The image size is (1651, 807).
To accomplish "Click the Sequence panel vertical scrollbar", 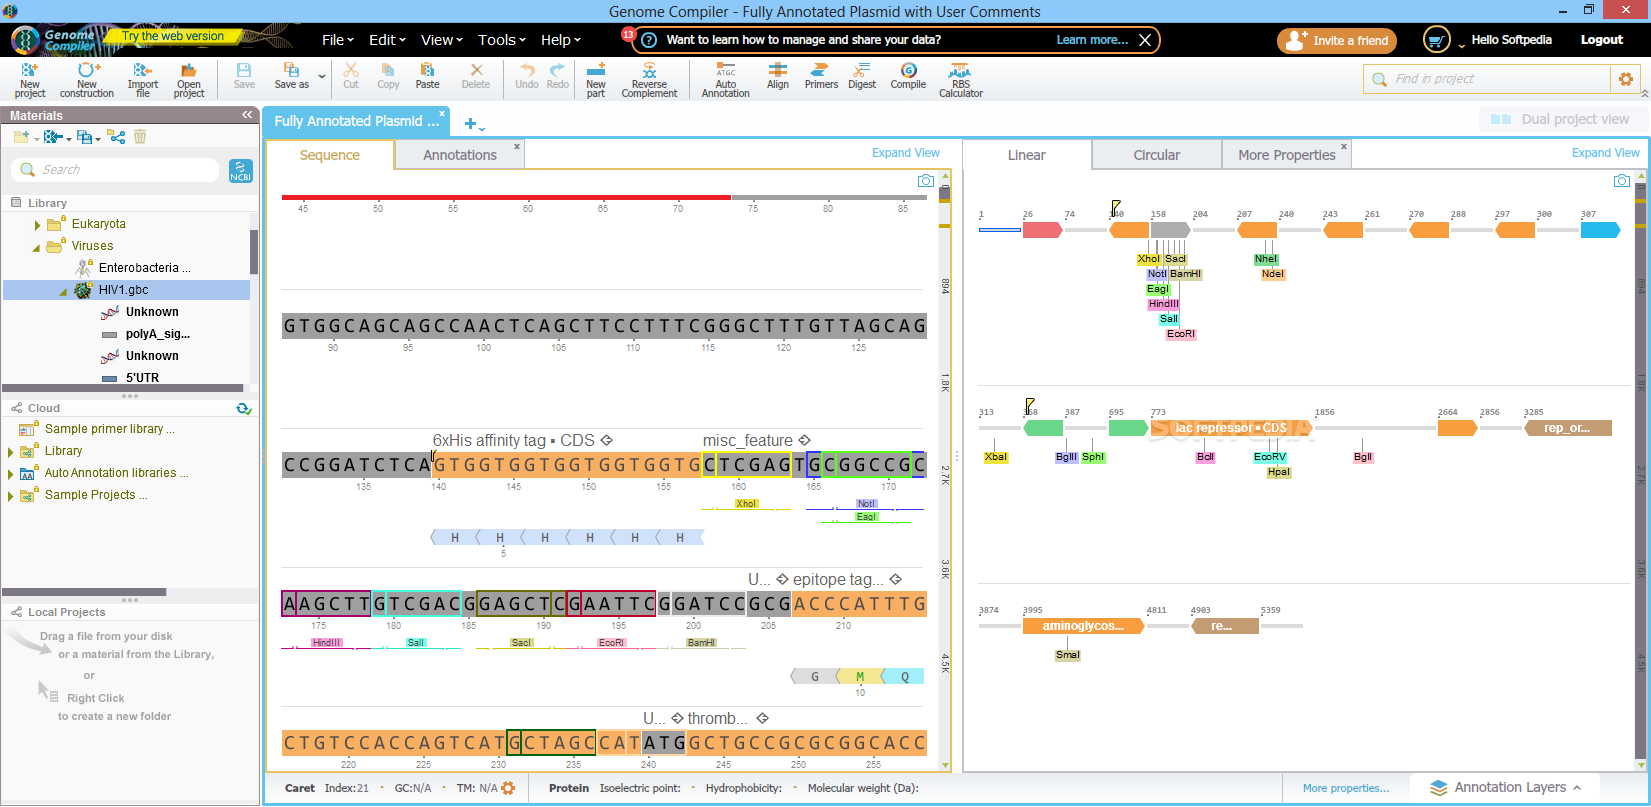I will 944,470.
